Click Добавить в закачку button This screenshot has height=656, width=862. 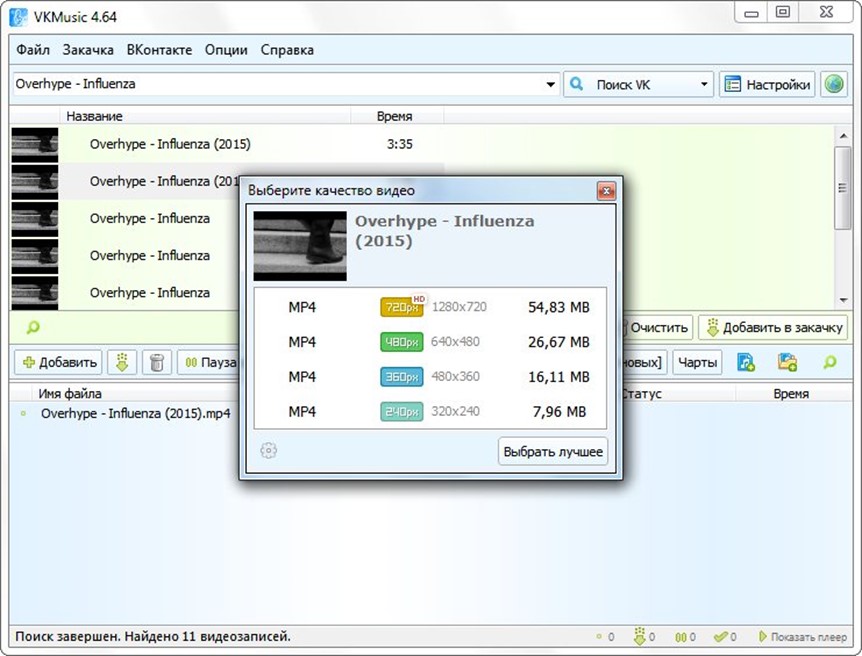pos(775,328)
